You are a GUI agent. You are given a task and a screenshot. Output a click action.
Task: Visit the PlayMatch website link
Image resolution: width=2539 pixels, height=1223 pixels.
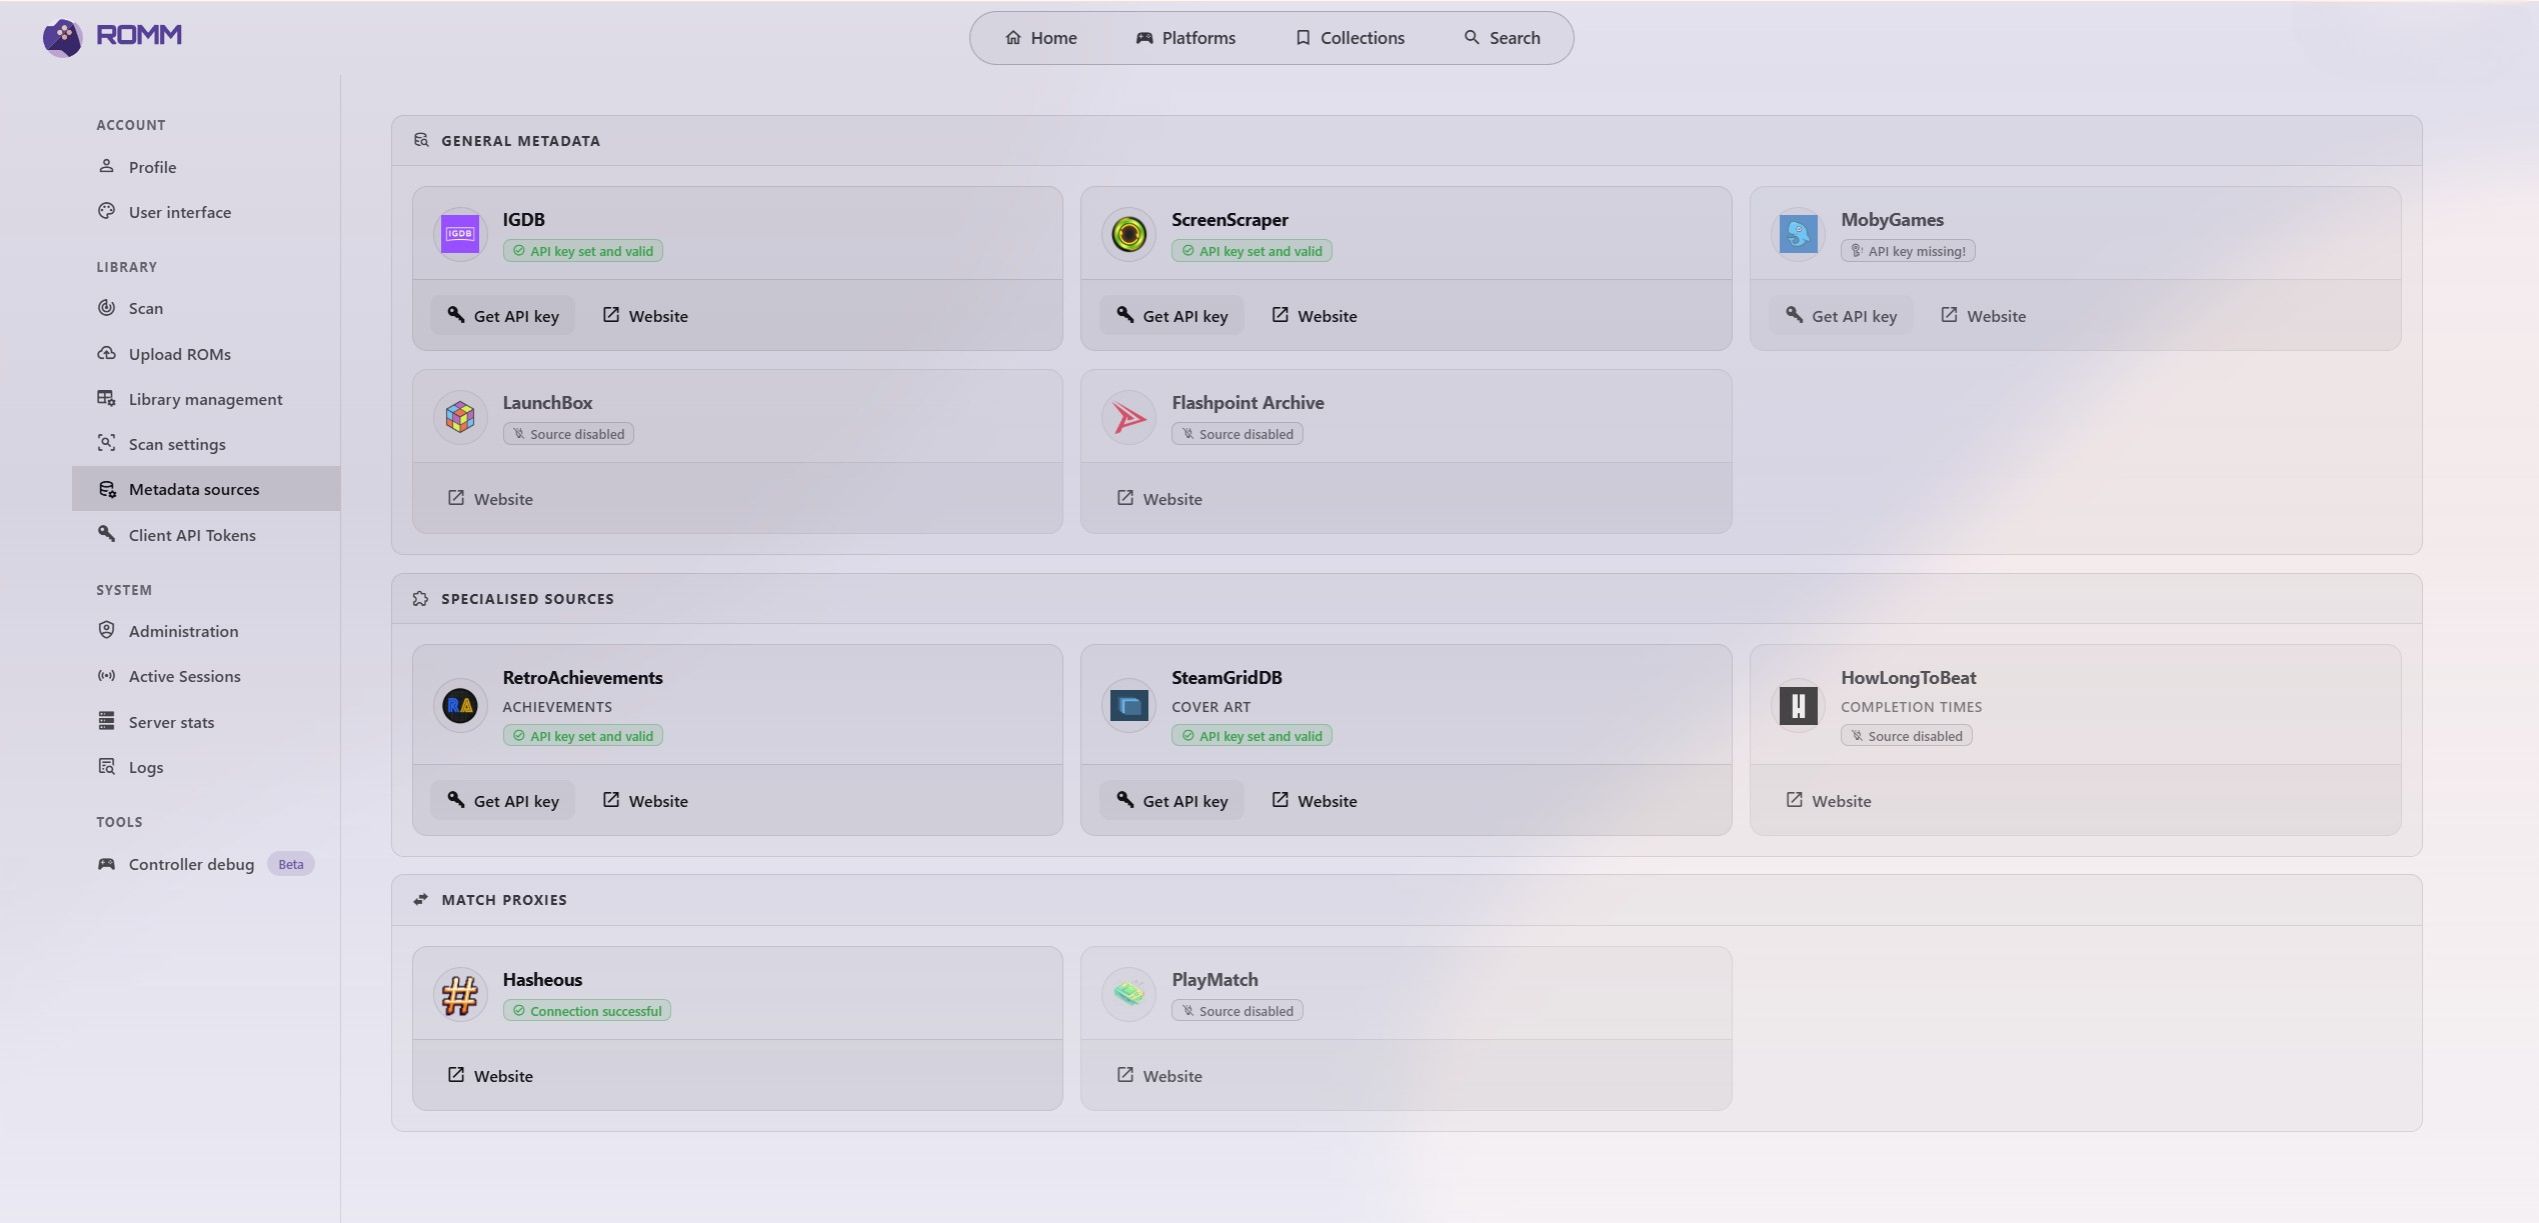tap(1159, 1075)
